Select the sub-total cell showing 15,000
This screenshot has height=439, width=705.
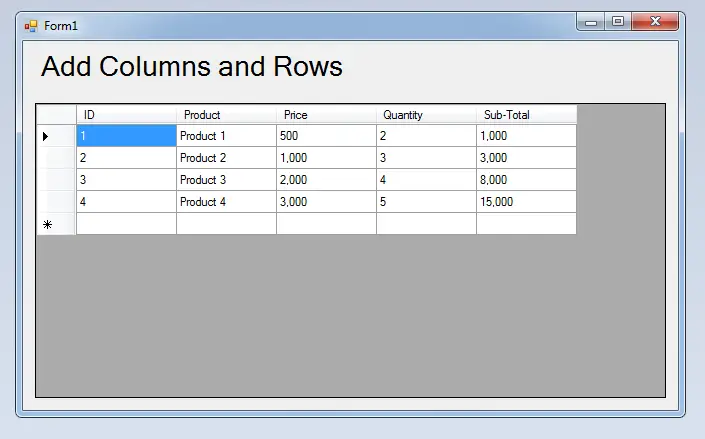[527, 202]
